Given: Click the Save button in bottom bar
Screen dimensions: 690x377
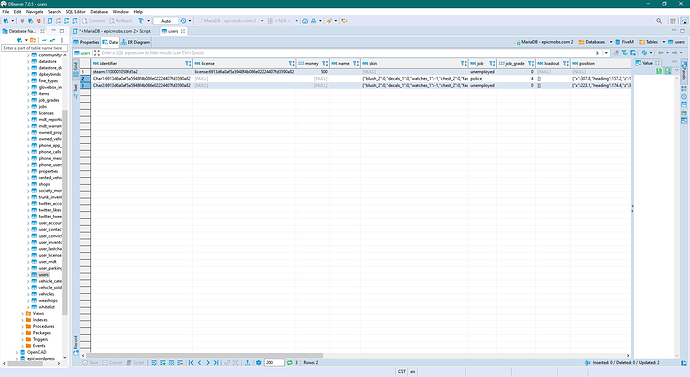Looking at the screenshot, I should (x=91, y=362).
